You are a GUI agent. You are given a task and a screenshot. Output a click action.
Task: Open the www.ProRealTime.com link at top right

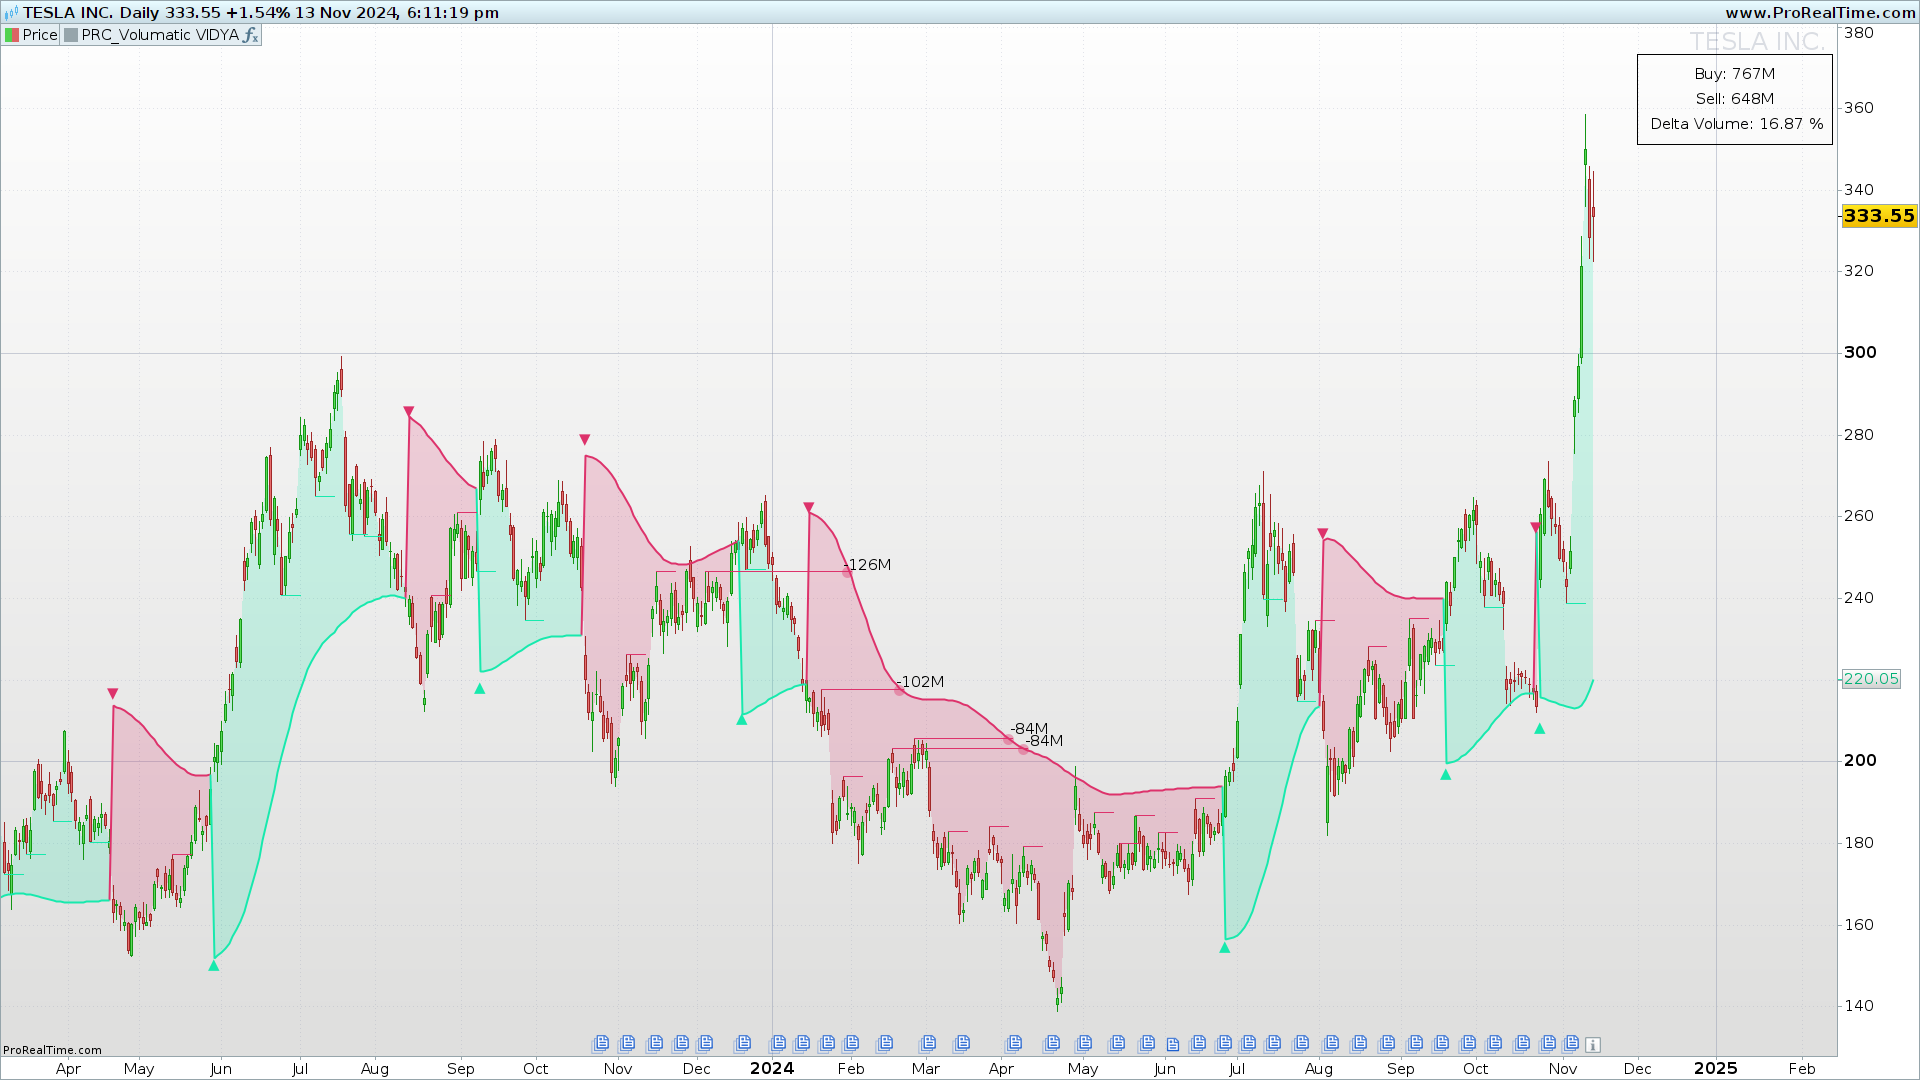[x=1819, y=13]
